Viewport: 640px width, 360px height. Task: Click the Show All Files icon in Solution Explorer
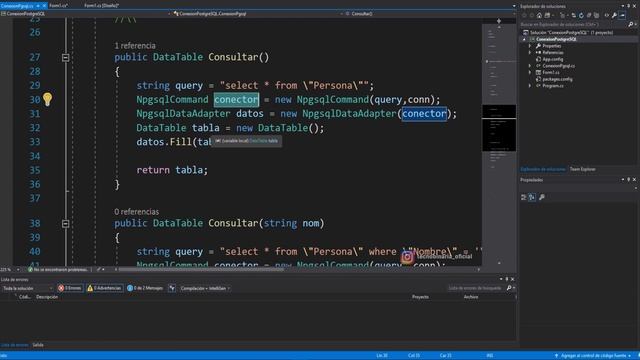(x=596, y=16)
